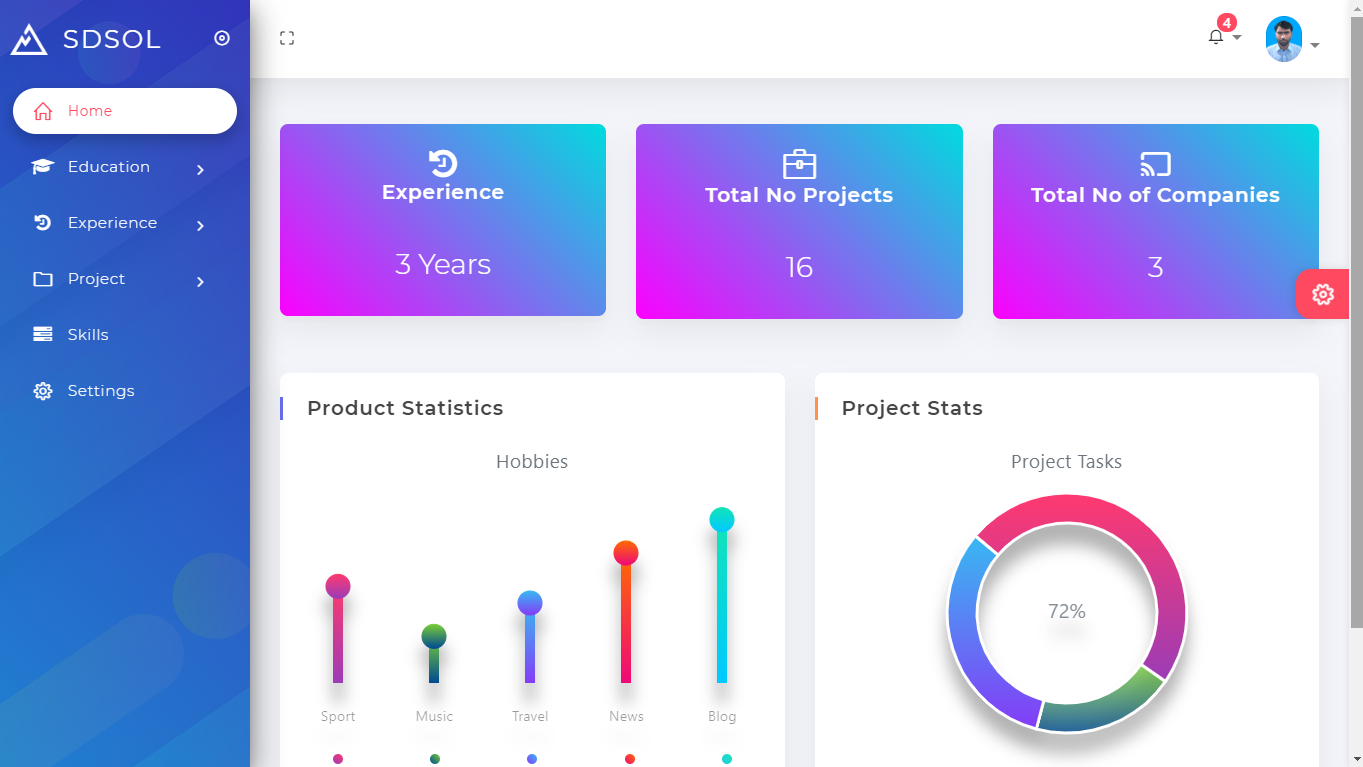
Task: Click the News axis label
Action: point(626,716)
